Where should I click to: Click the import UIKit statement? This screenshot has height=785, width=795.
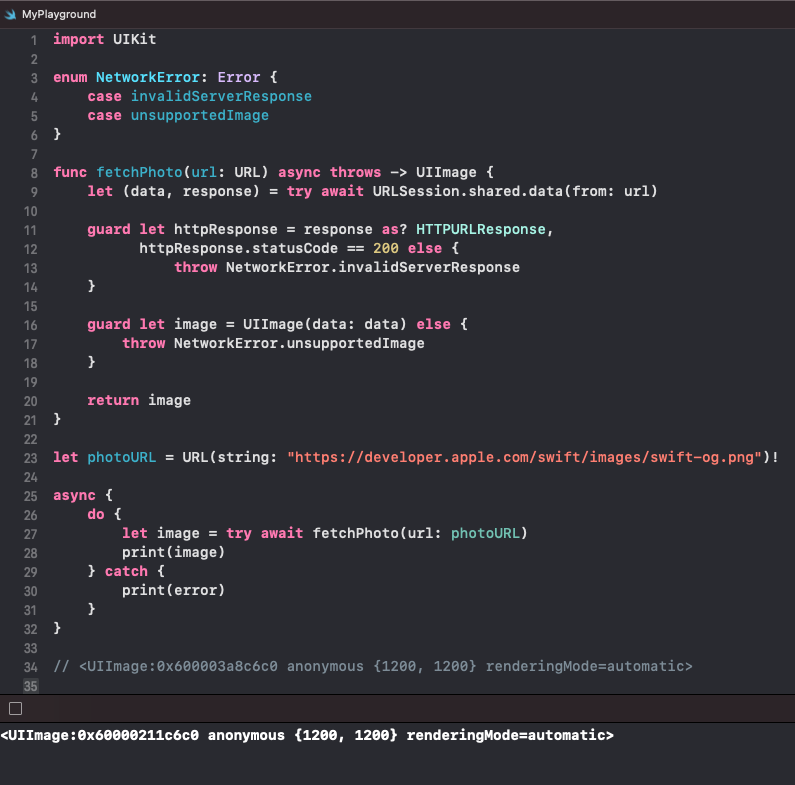pos(105,39)
